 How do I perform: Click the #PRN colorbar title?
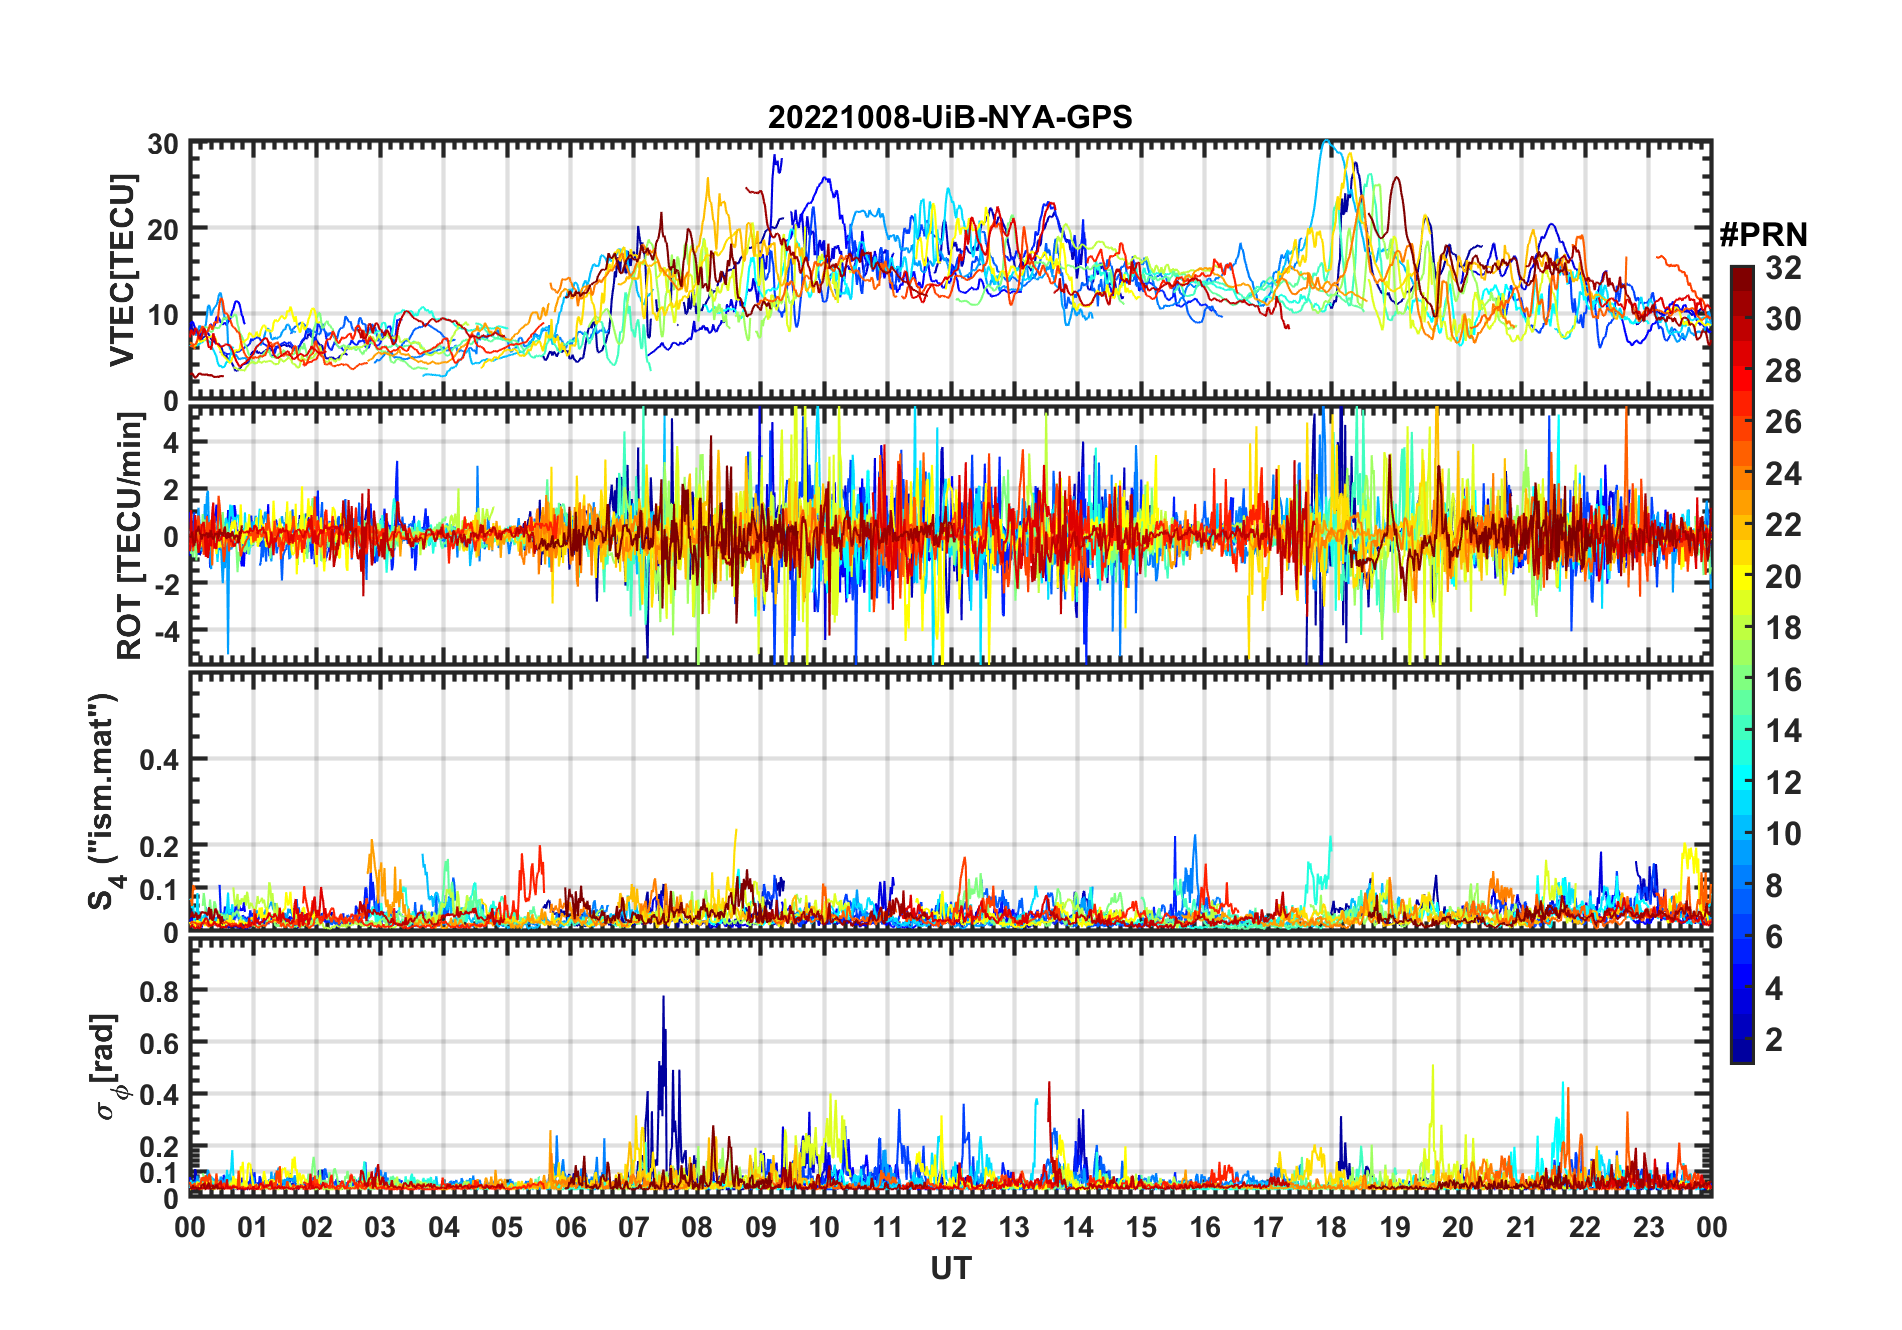(x=1764, y=235)
